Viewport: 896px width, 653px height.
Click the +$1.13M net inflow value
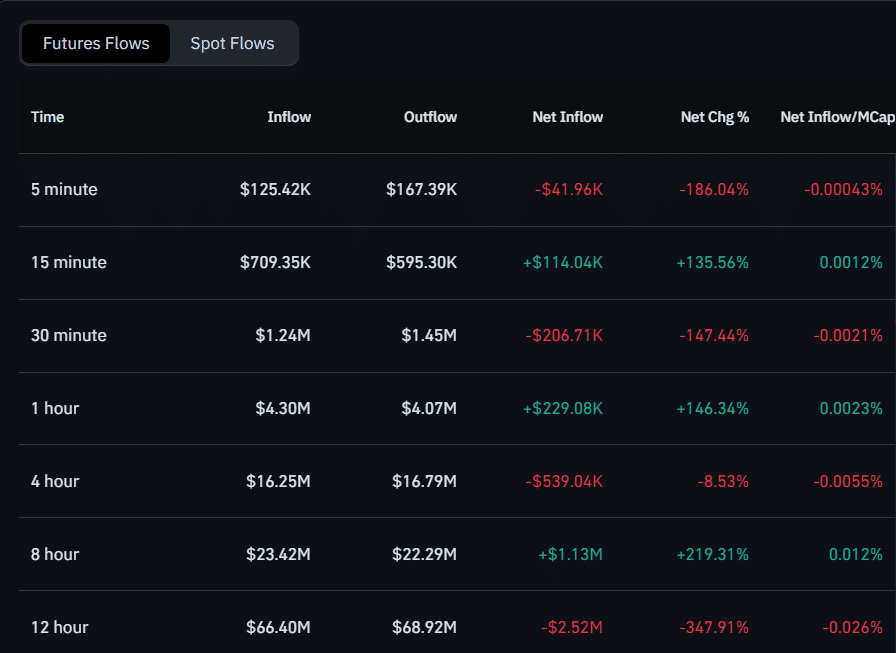tap(570, 554)
